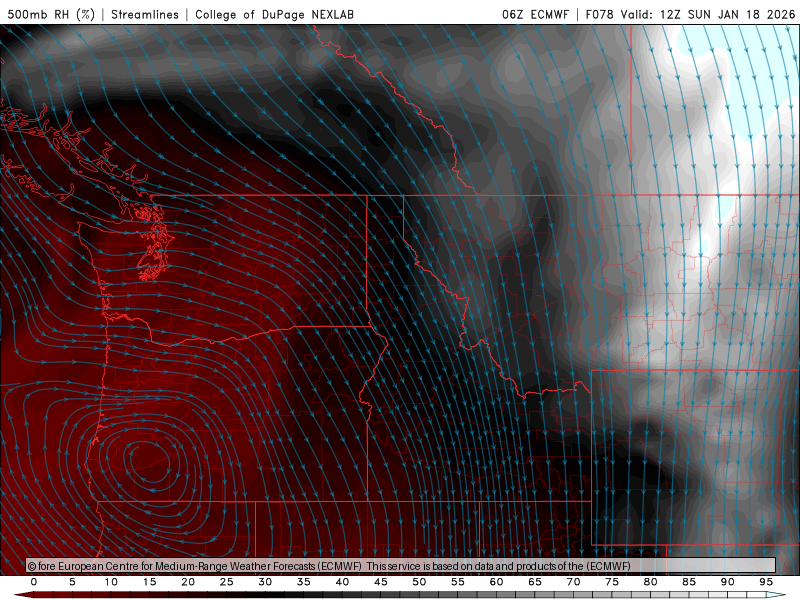Viewport: 800px width, 600px height.
Task: Click the "20" colorbar tick label
Action: coord(188,582)
